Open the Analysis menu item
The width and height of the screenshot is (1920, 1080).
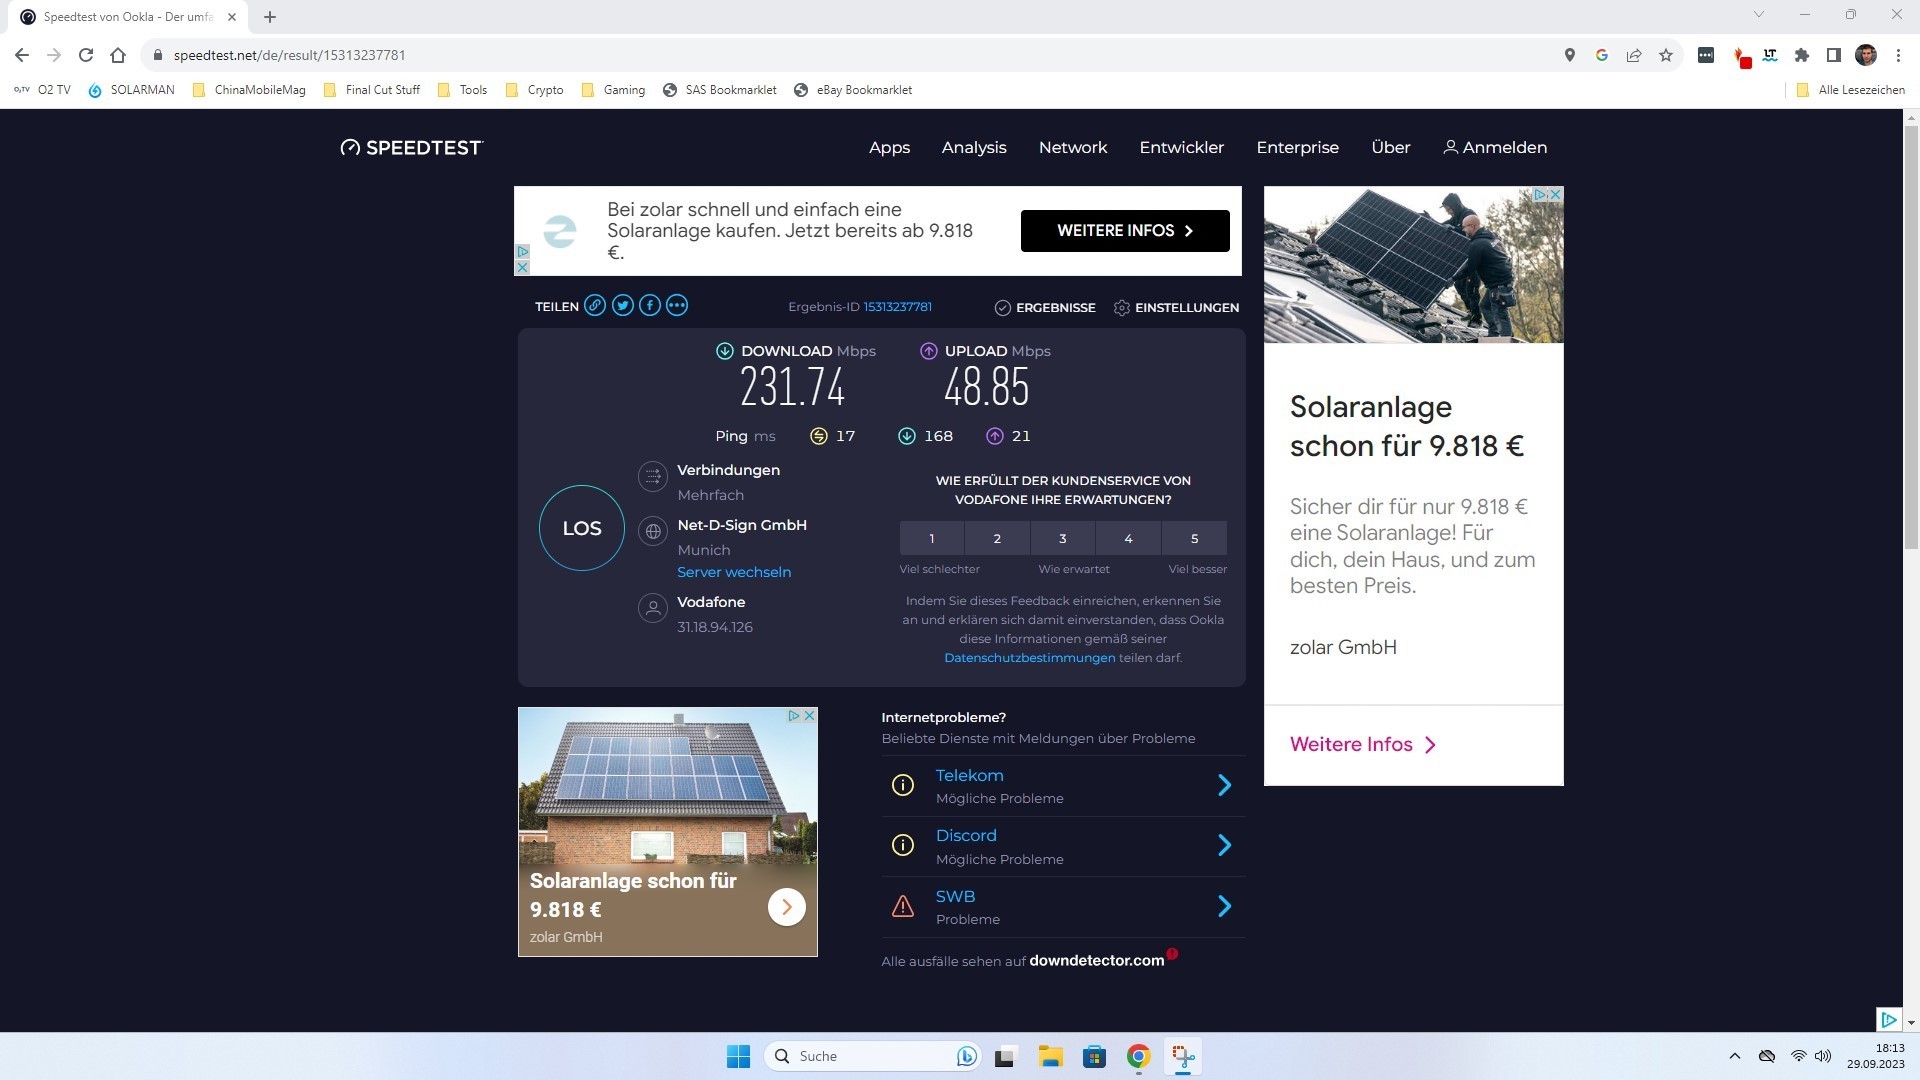point(974,147)
